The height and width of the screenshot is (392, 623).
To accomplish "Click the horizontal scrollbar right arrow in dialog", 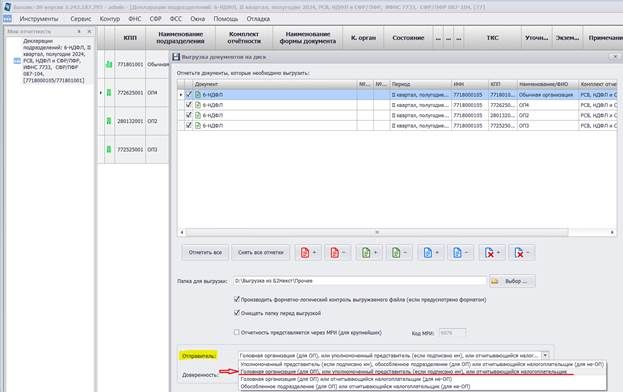I will (x=612, y=232).
